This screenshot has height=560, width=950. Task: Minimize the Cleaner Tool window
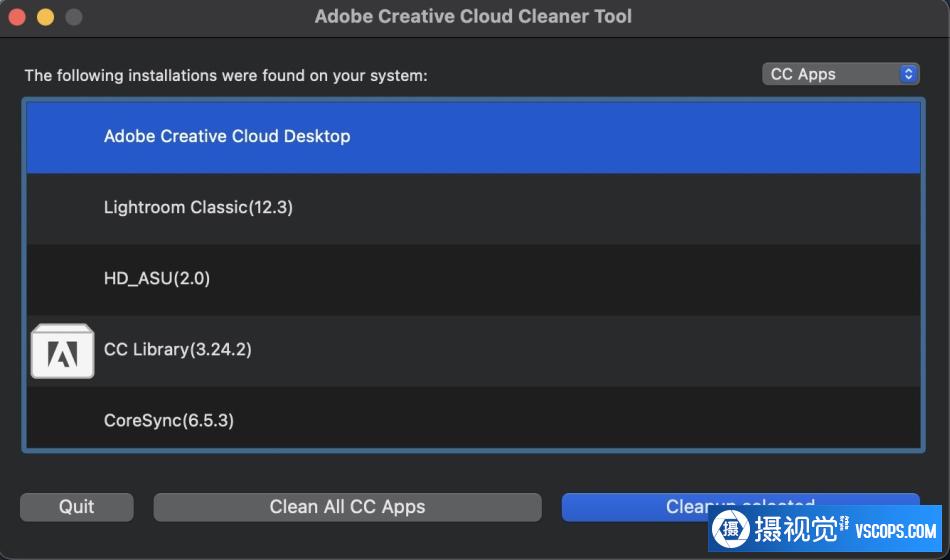point(45,16)
